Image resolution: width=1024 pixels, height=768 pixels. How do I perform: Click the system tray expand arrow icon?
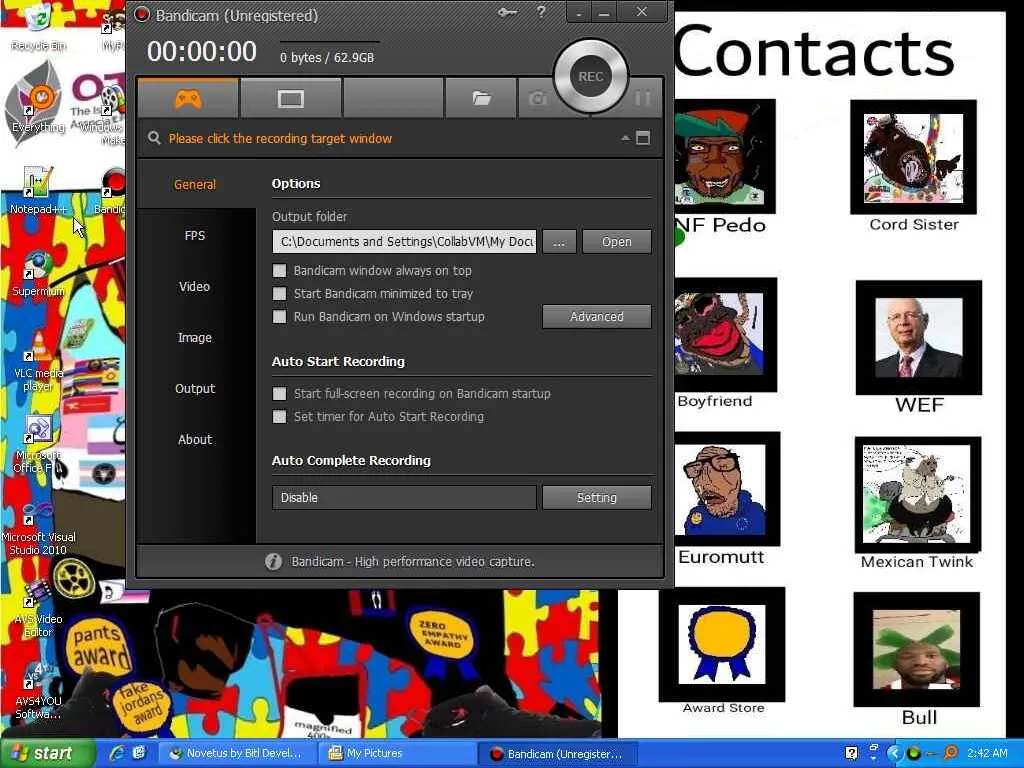click(x=894, y=753)
